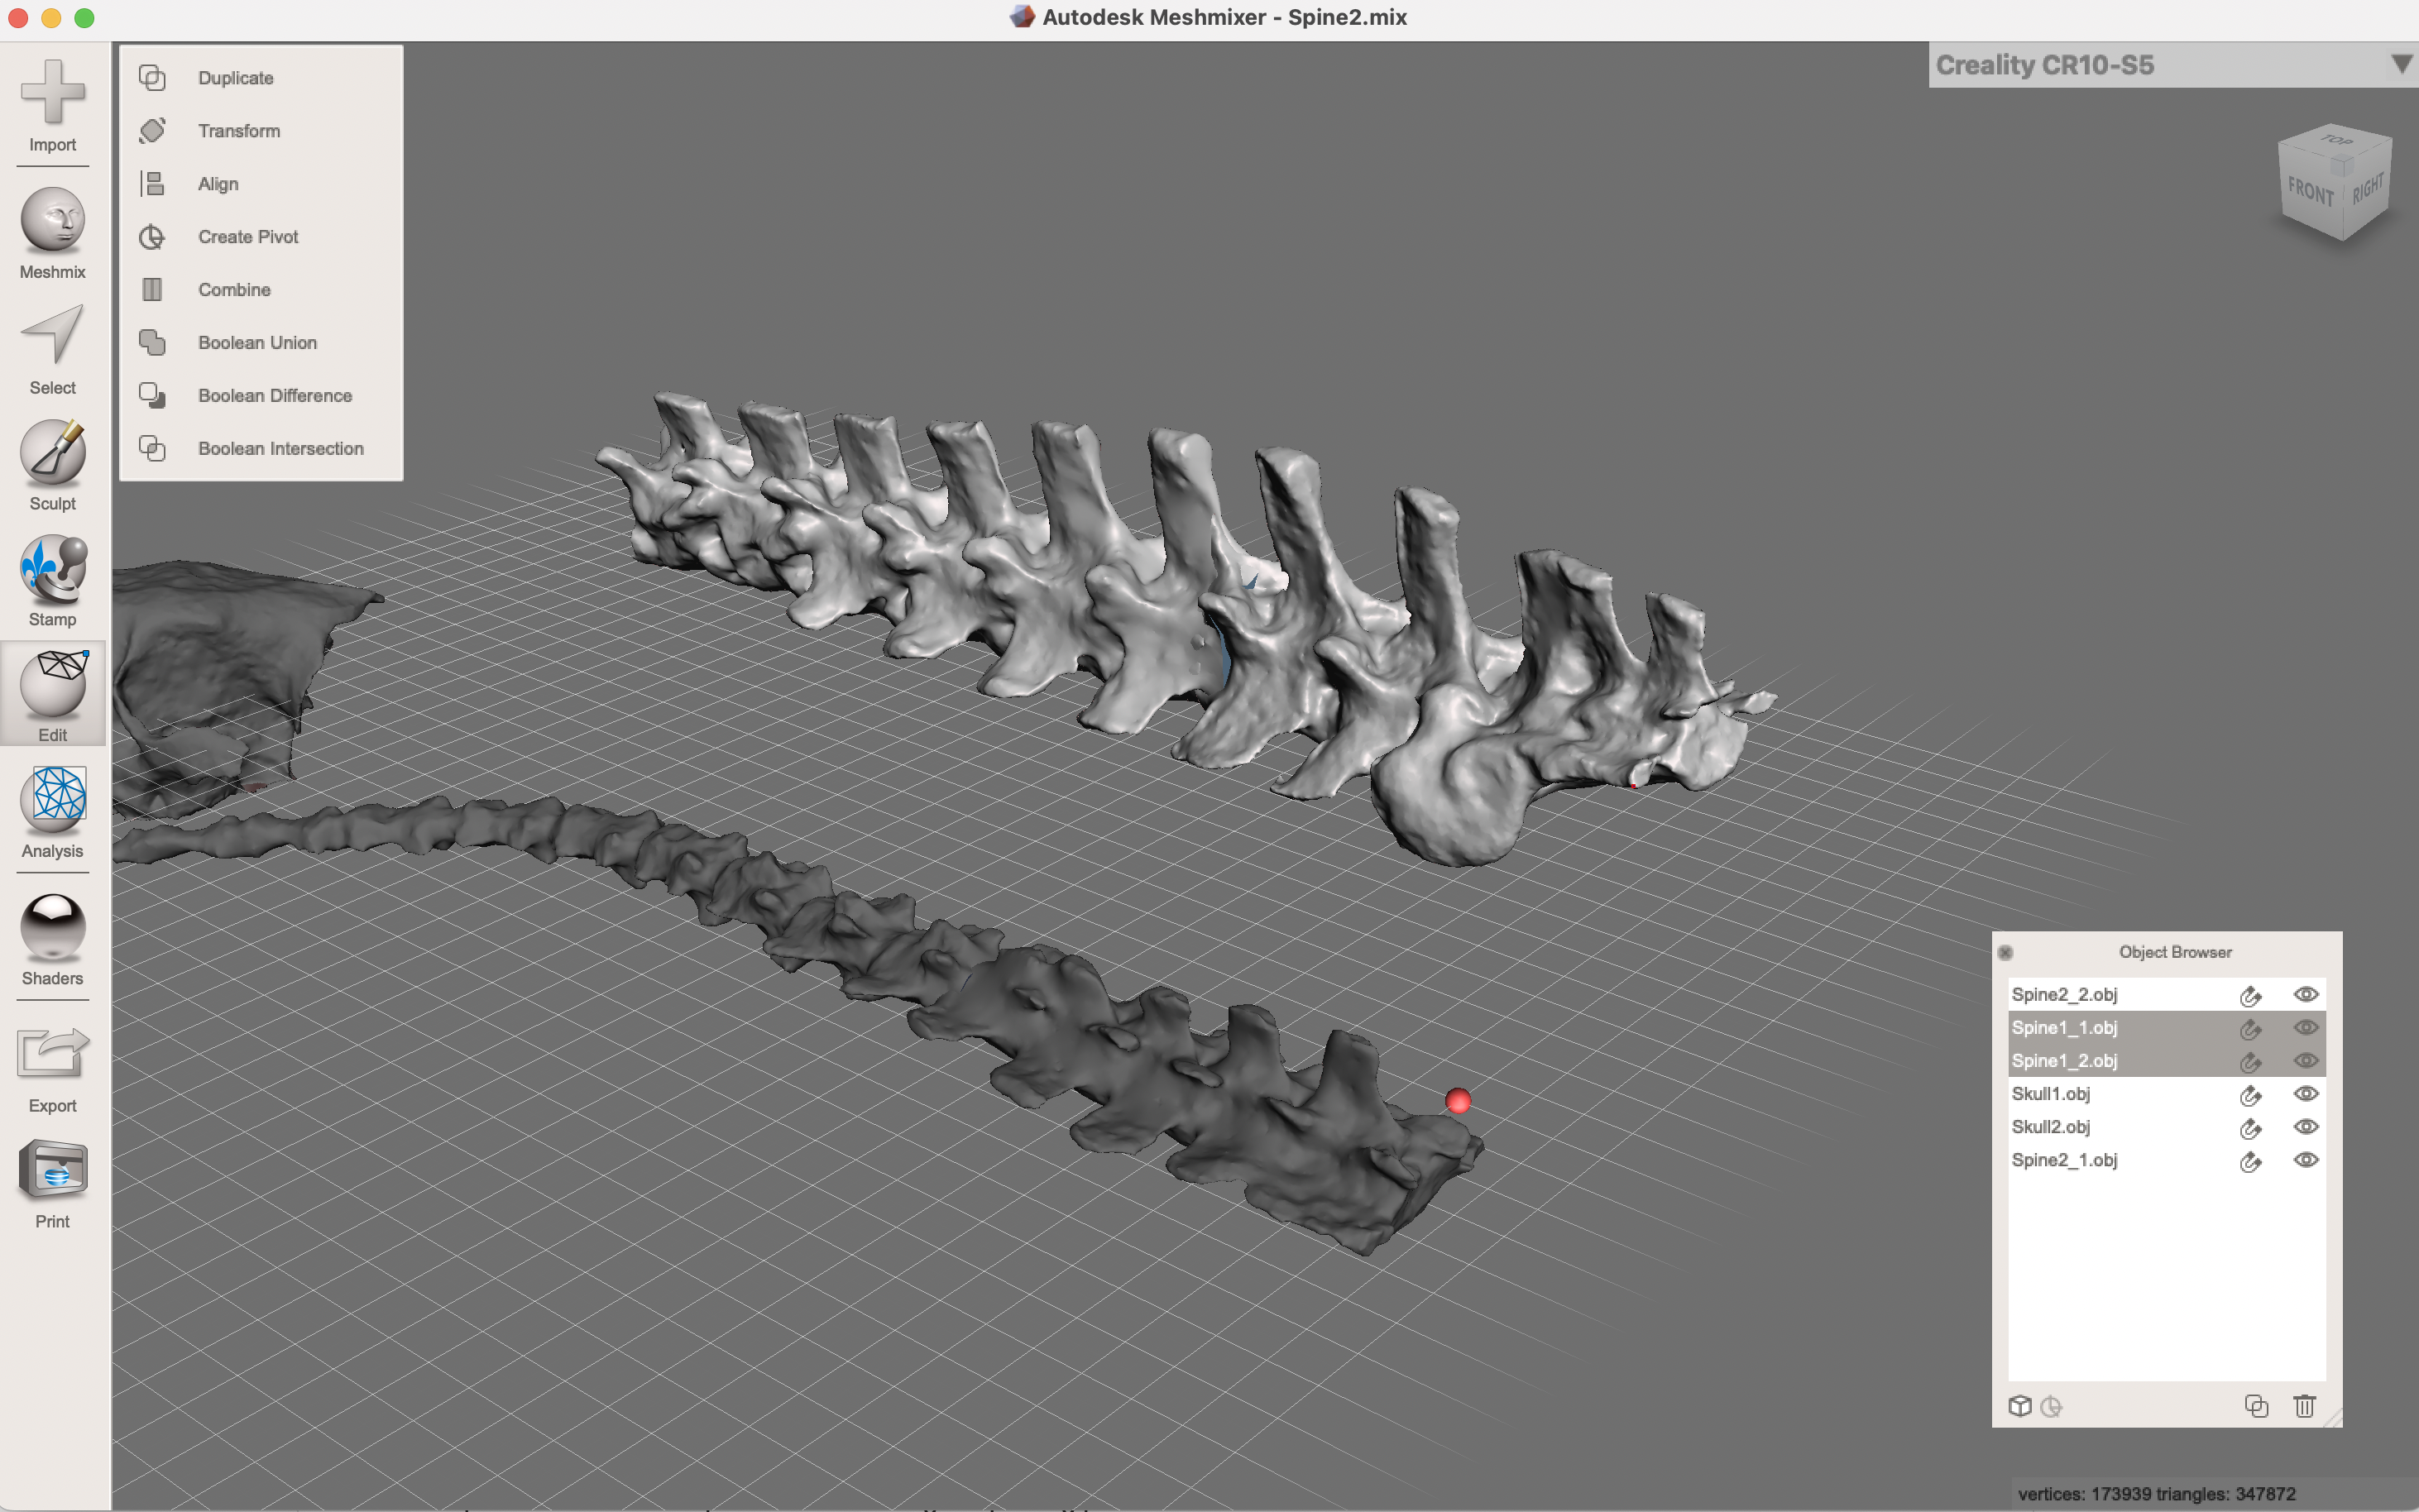Click the Boolean Intersection icon
This screenshot has height=1512, width=2419.
(x=152, y=448)
